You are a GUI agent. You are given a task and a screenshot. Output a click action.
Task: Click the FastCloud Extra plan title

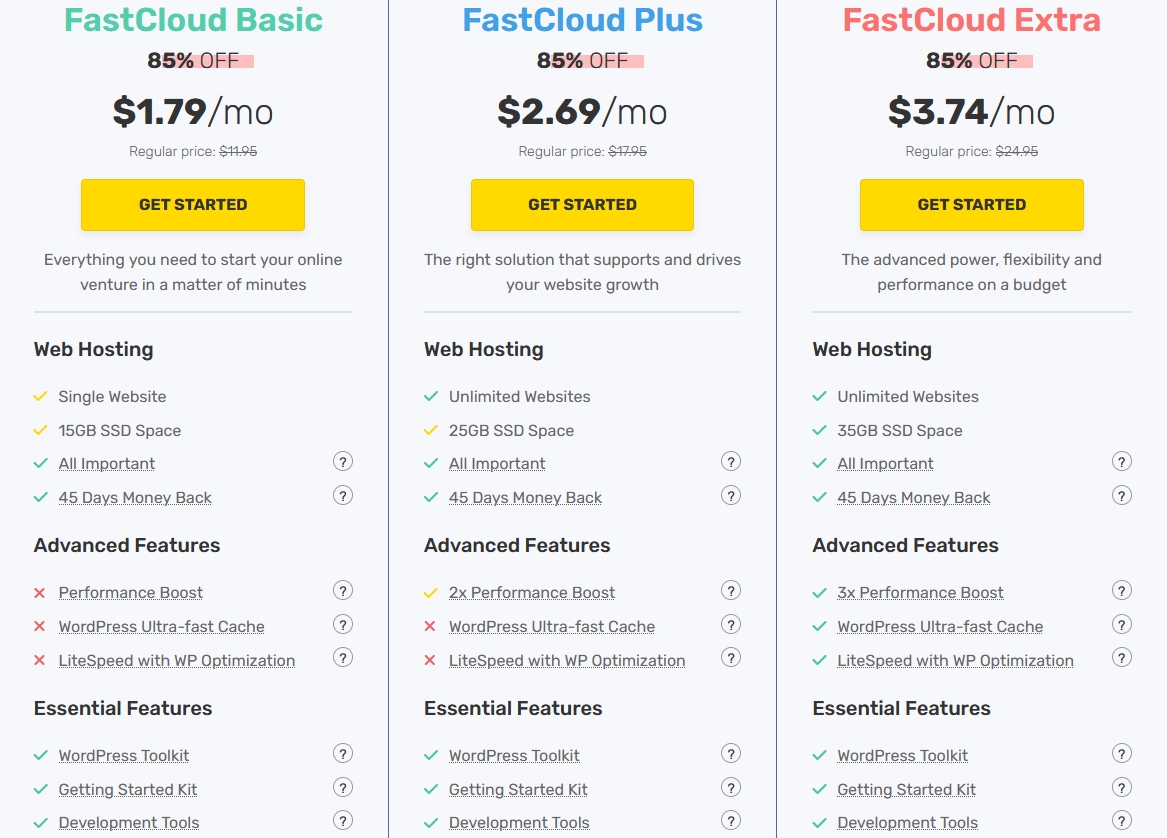tap(971, 20)
